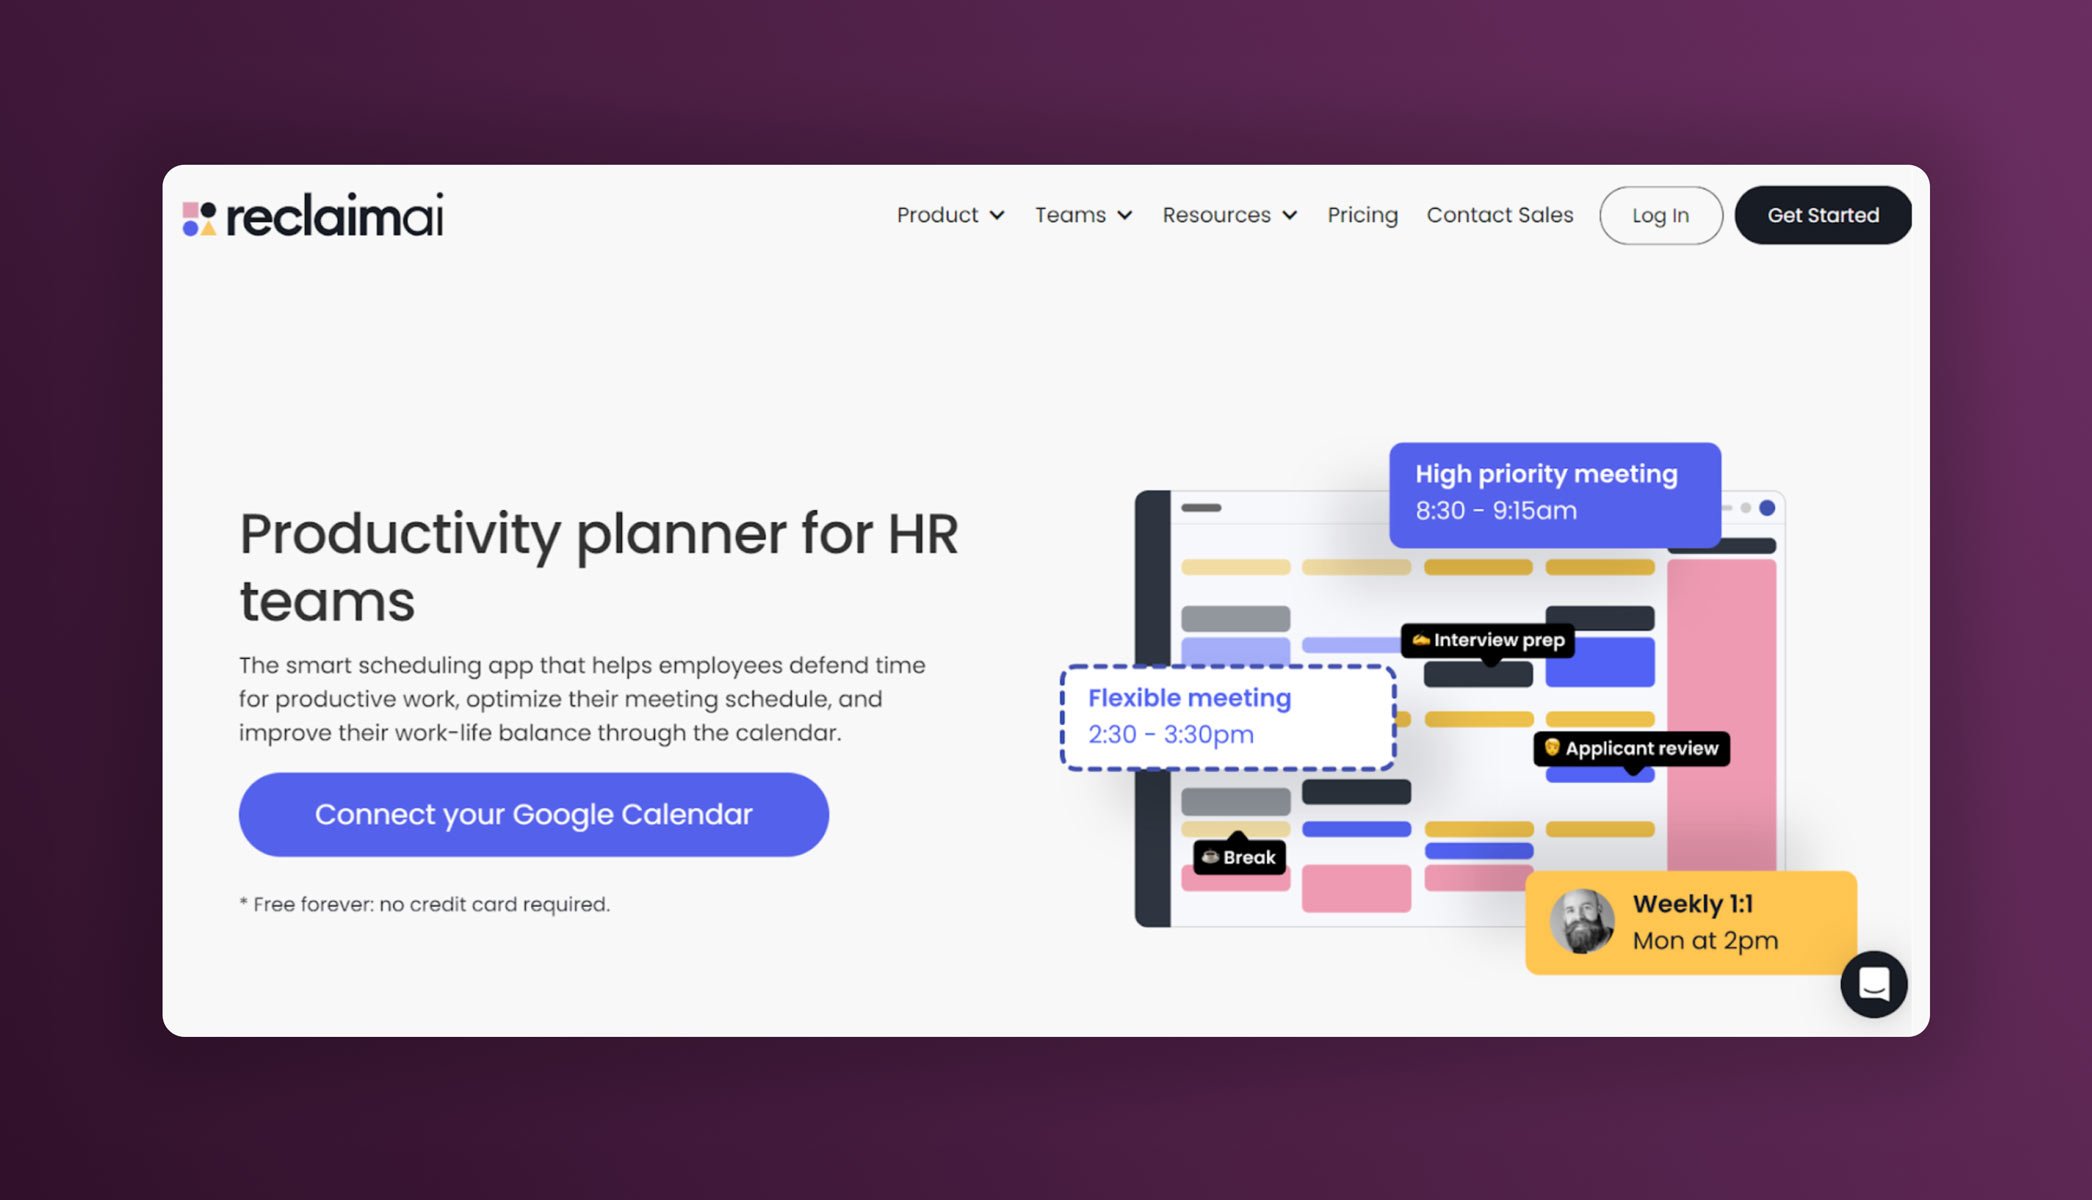Viewport: 2092px width, 1200px height.
Task: Click the Applicant review badge icon
Action: (1552, 749)
